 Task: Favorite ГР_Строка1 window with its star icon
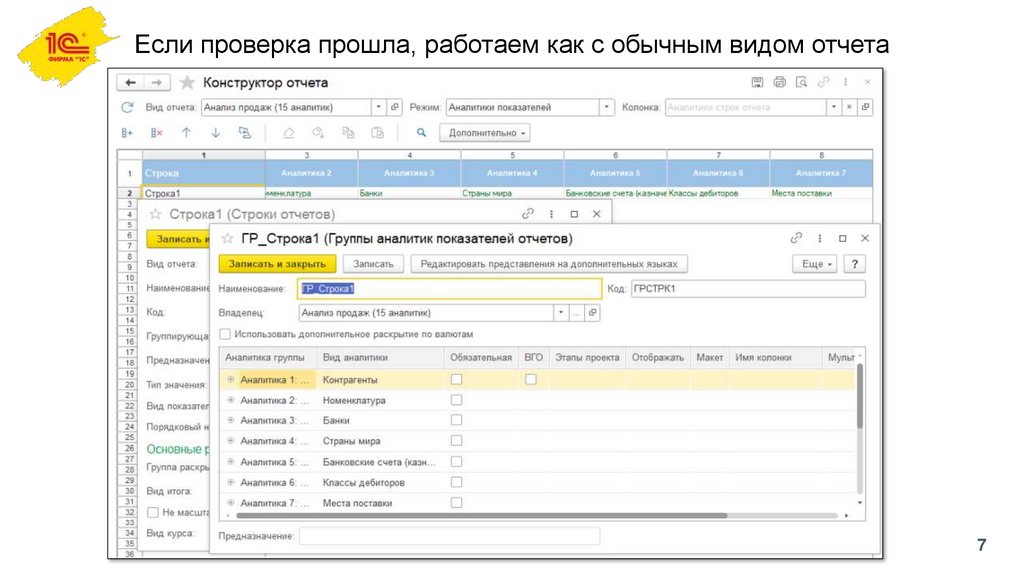click(227, 238)
